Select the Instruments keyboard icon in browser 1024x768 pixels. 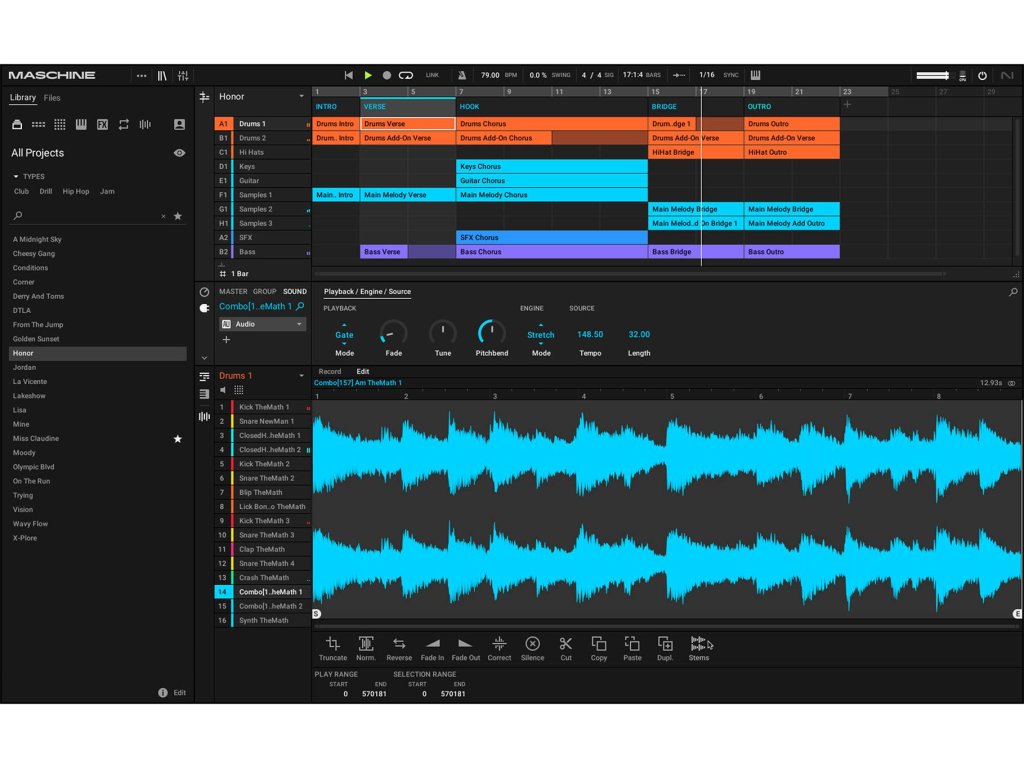(81, 124)
